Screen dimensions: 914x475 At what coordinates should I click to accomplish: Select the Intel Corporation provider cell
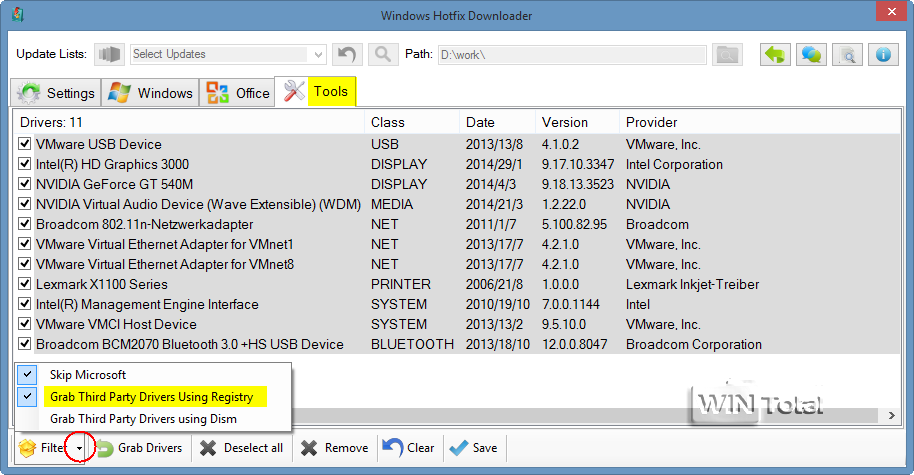674,164
